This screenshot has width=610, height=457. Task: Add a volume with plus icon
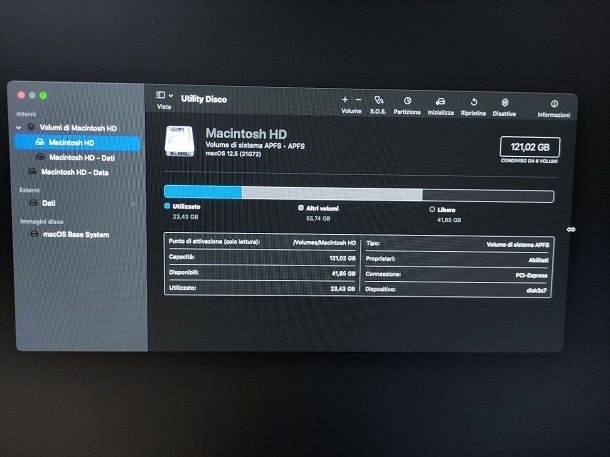click(x=345, y=100)
